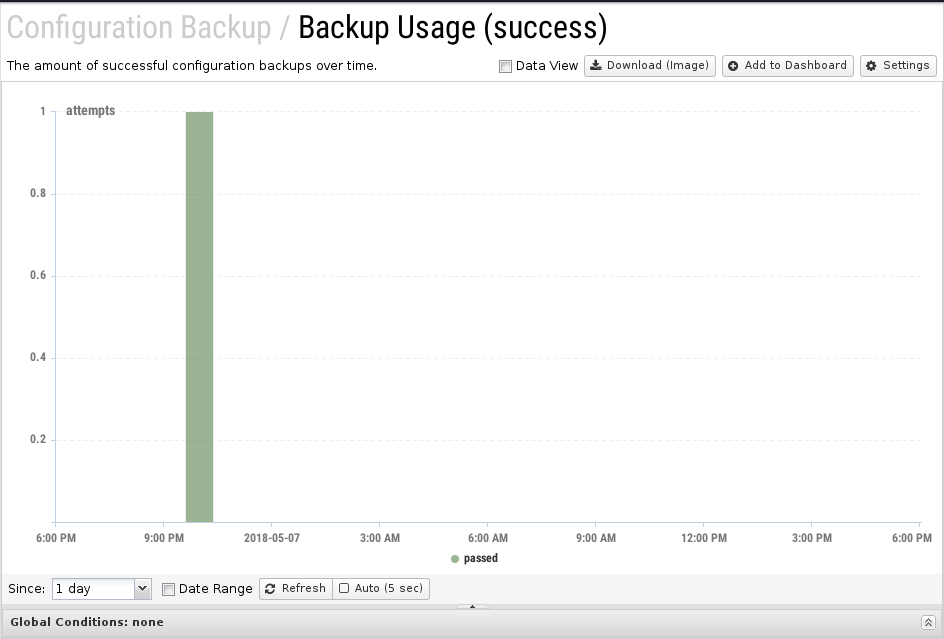Open the Since dropdown arrow

pos(143,588)
